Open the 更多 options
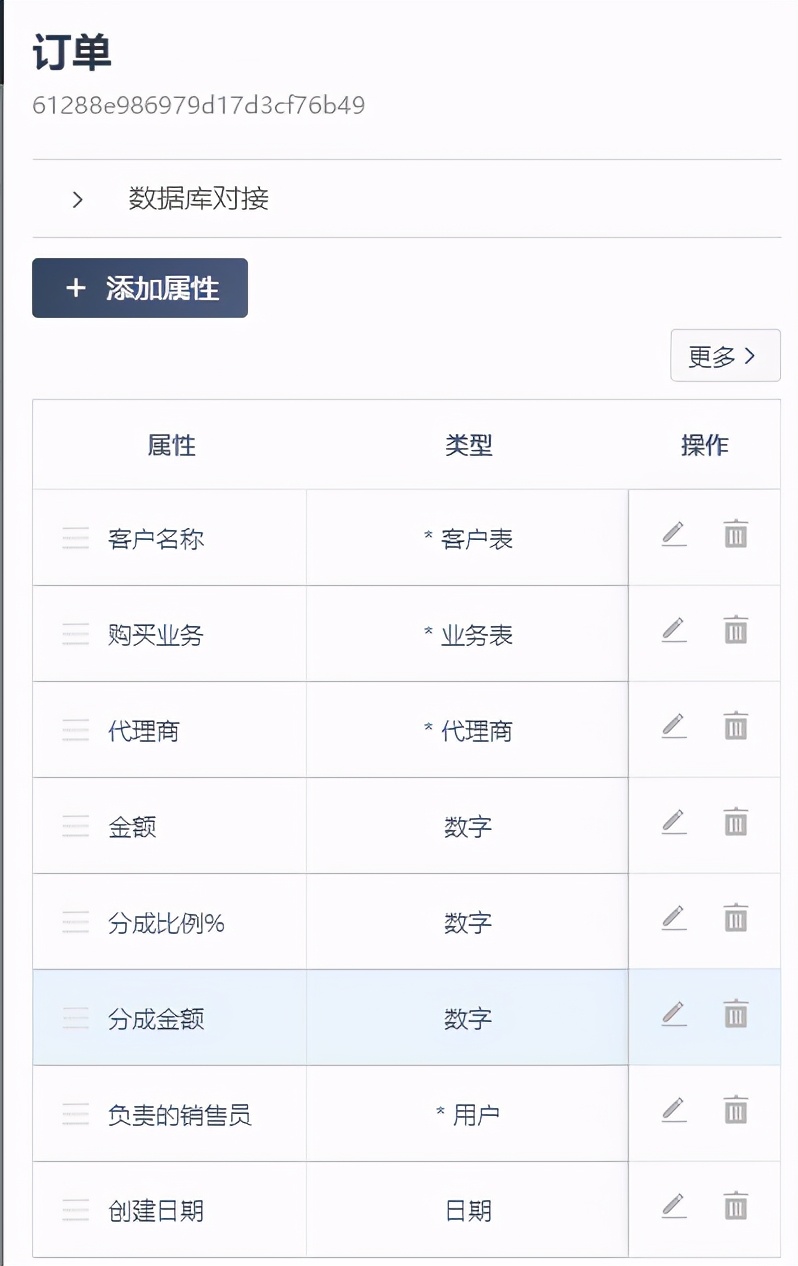The image size is (798, 1266). tap(725, 356)
